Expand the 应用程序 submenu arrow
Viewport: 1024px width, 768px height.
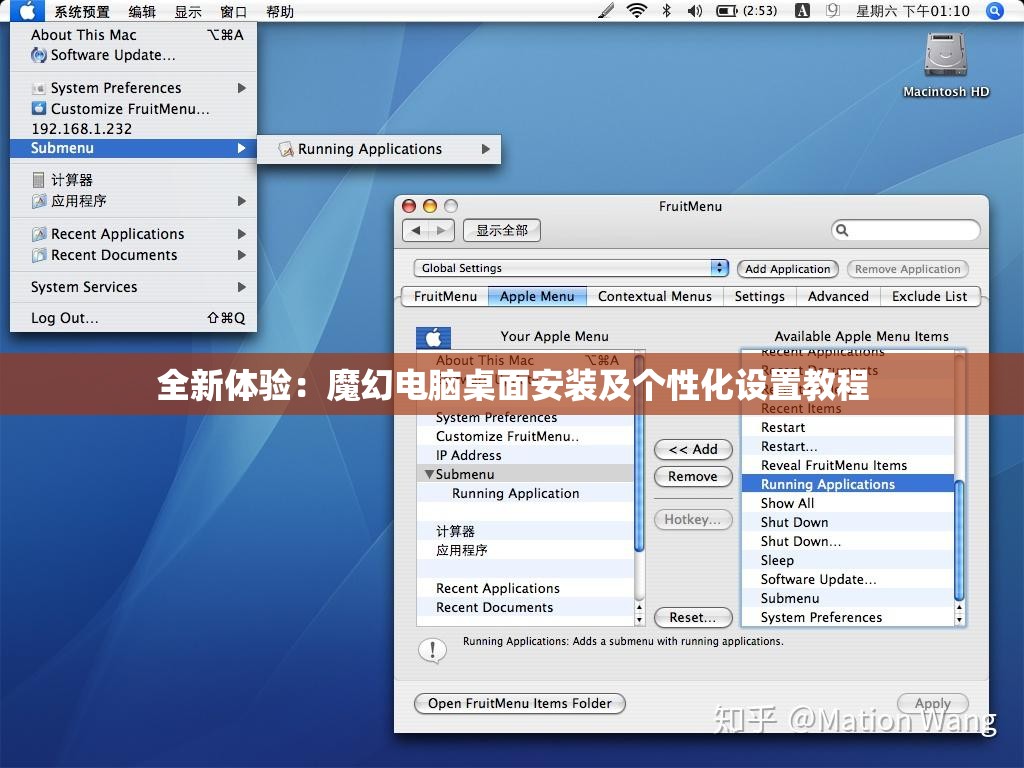pyautogui.click(x=242, y=201)
